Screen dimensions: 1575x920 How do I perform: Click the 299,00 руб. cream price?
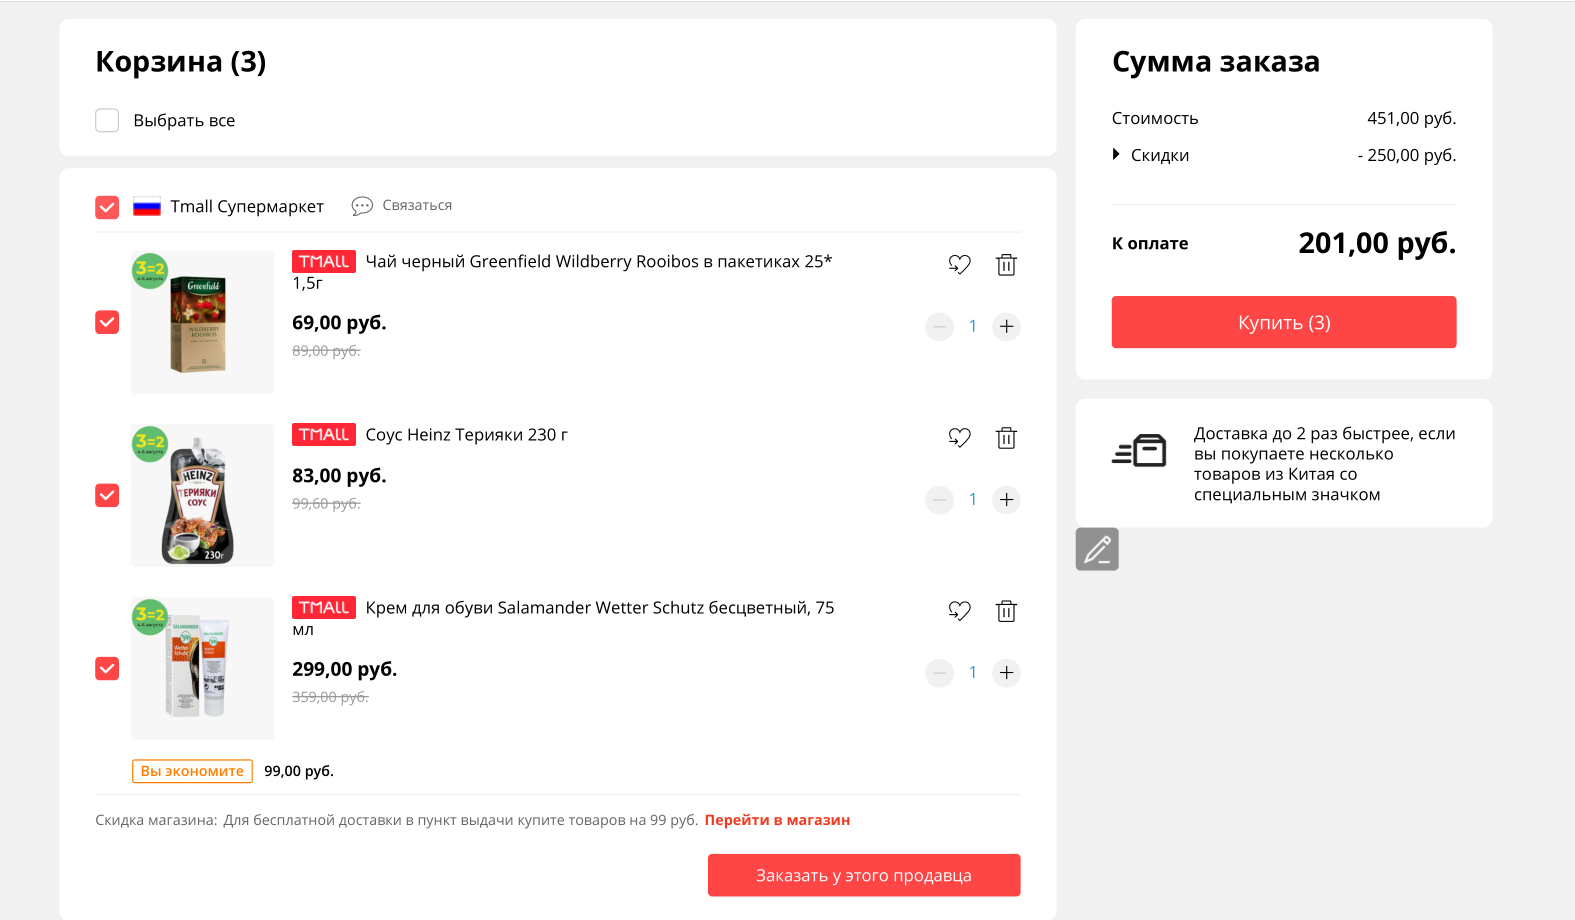[344, 669]
